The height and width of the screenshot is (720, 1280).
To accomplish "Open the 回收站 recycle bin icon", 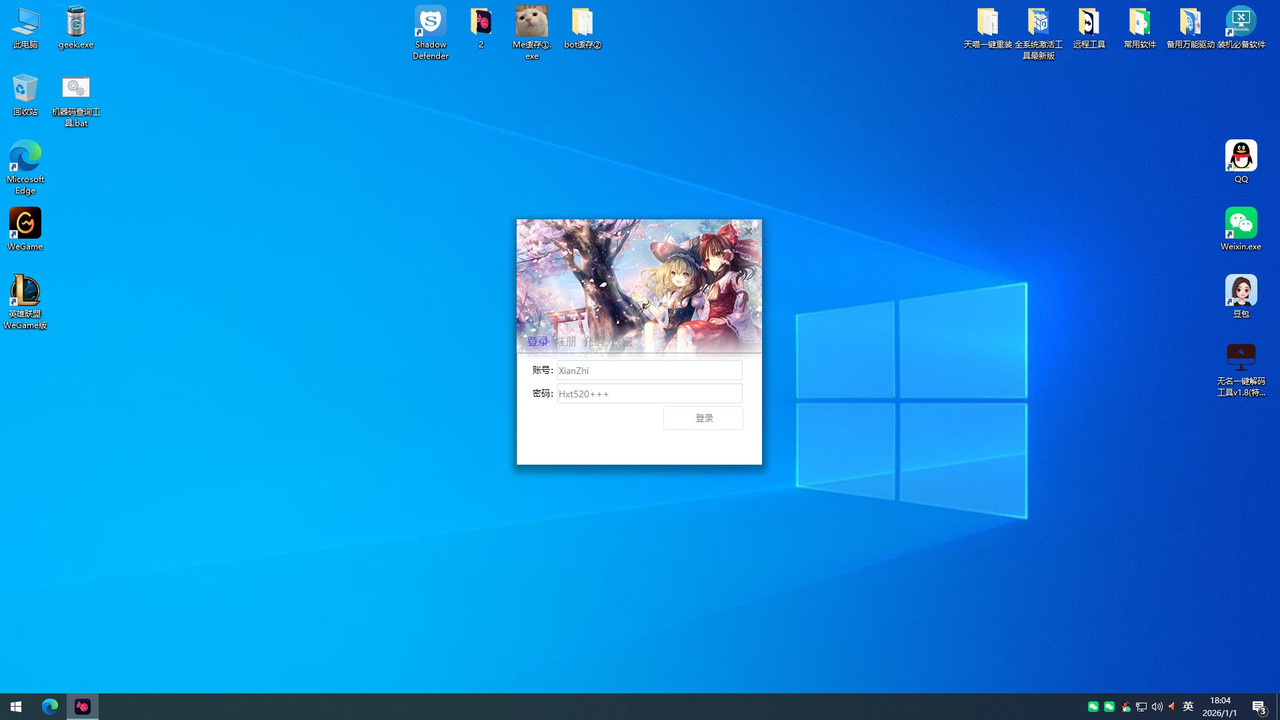I will (25, 95).
